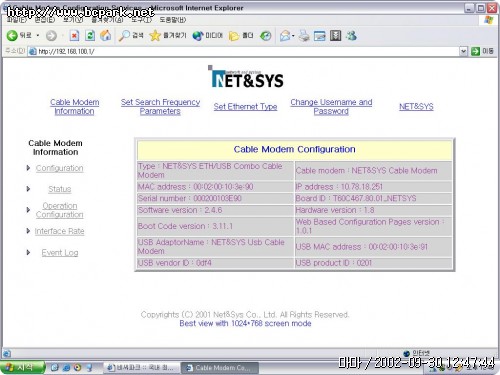Click the Forward arrow button
Image resolution: width=500 pixels, height=375 pixels.
[x=51, y=36]
